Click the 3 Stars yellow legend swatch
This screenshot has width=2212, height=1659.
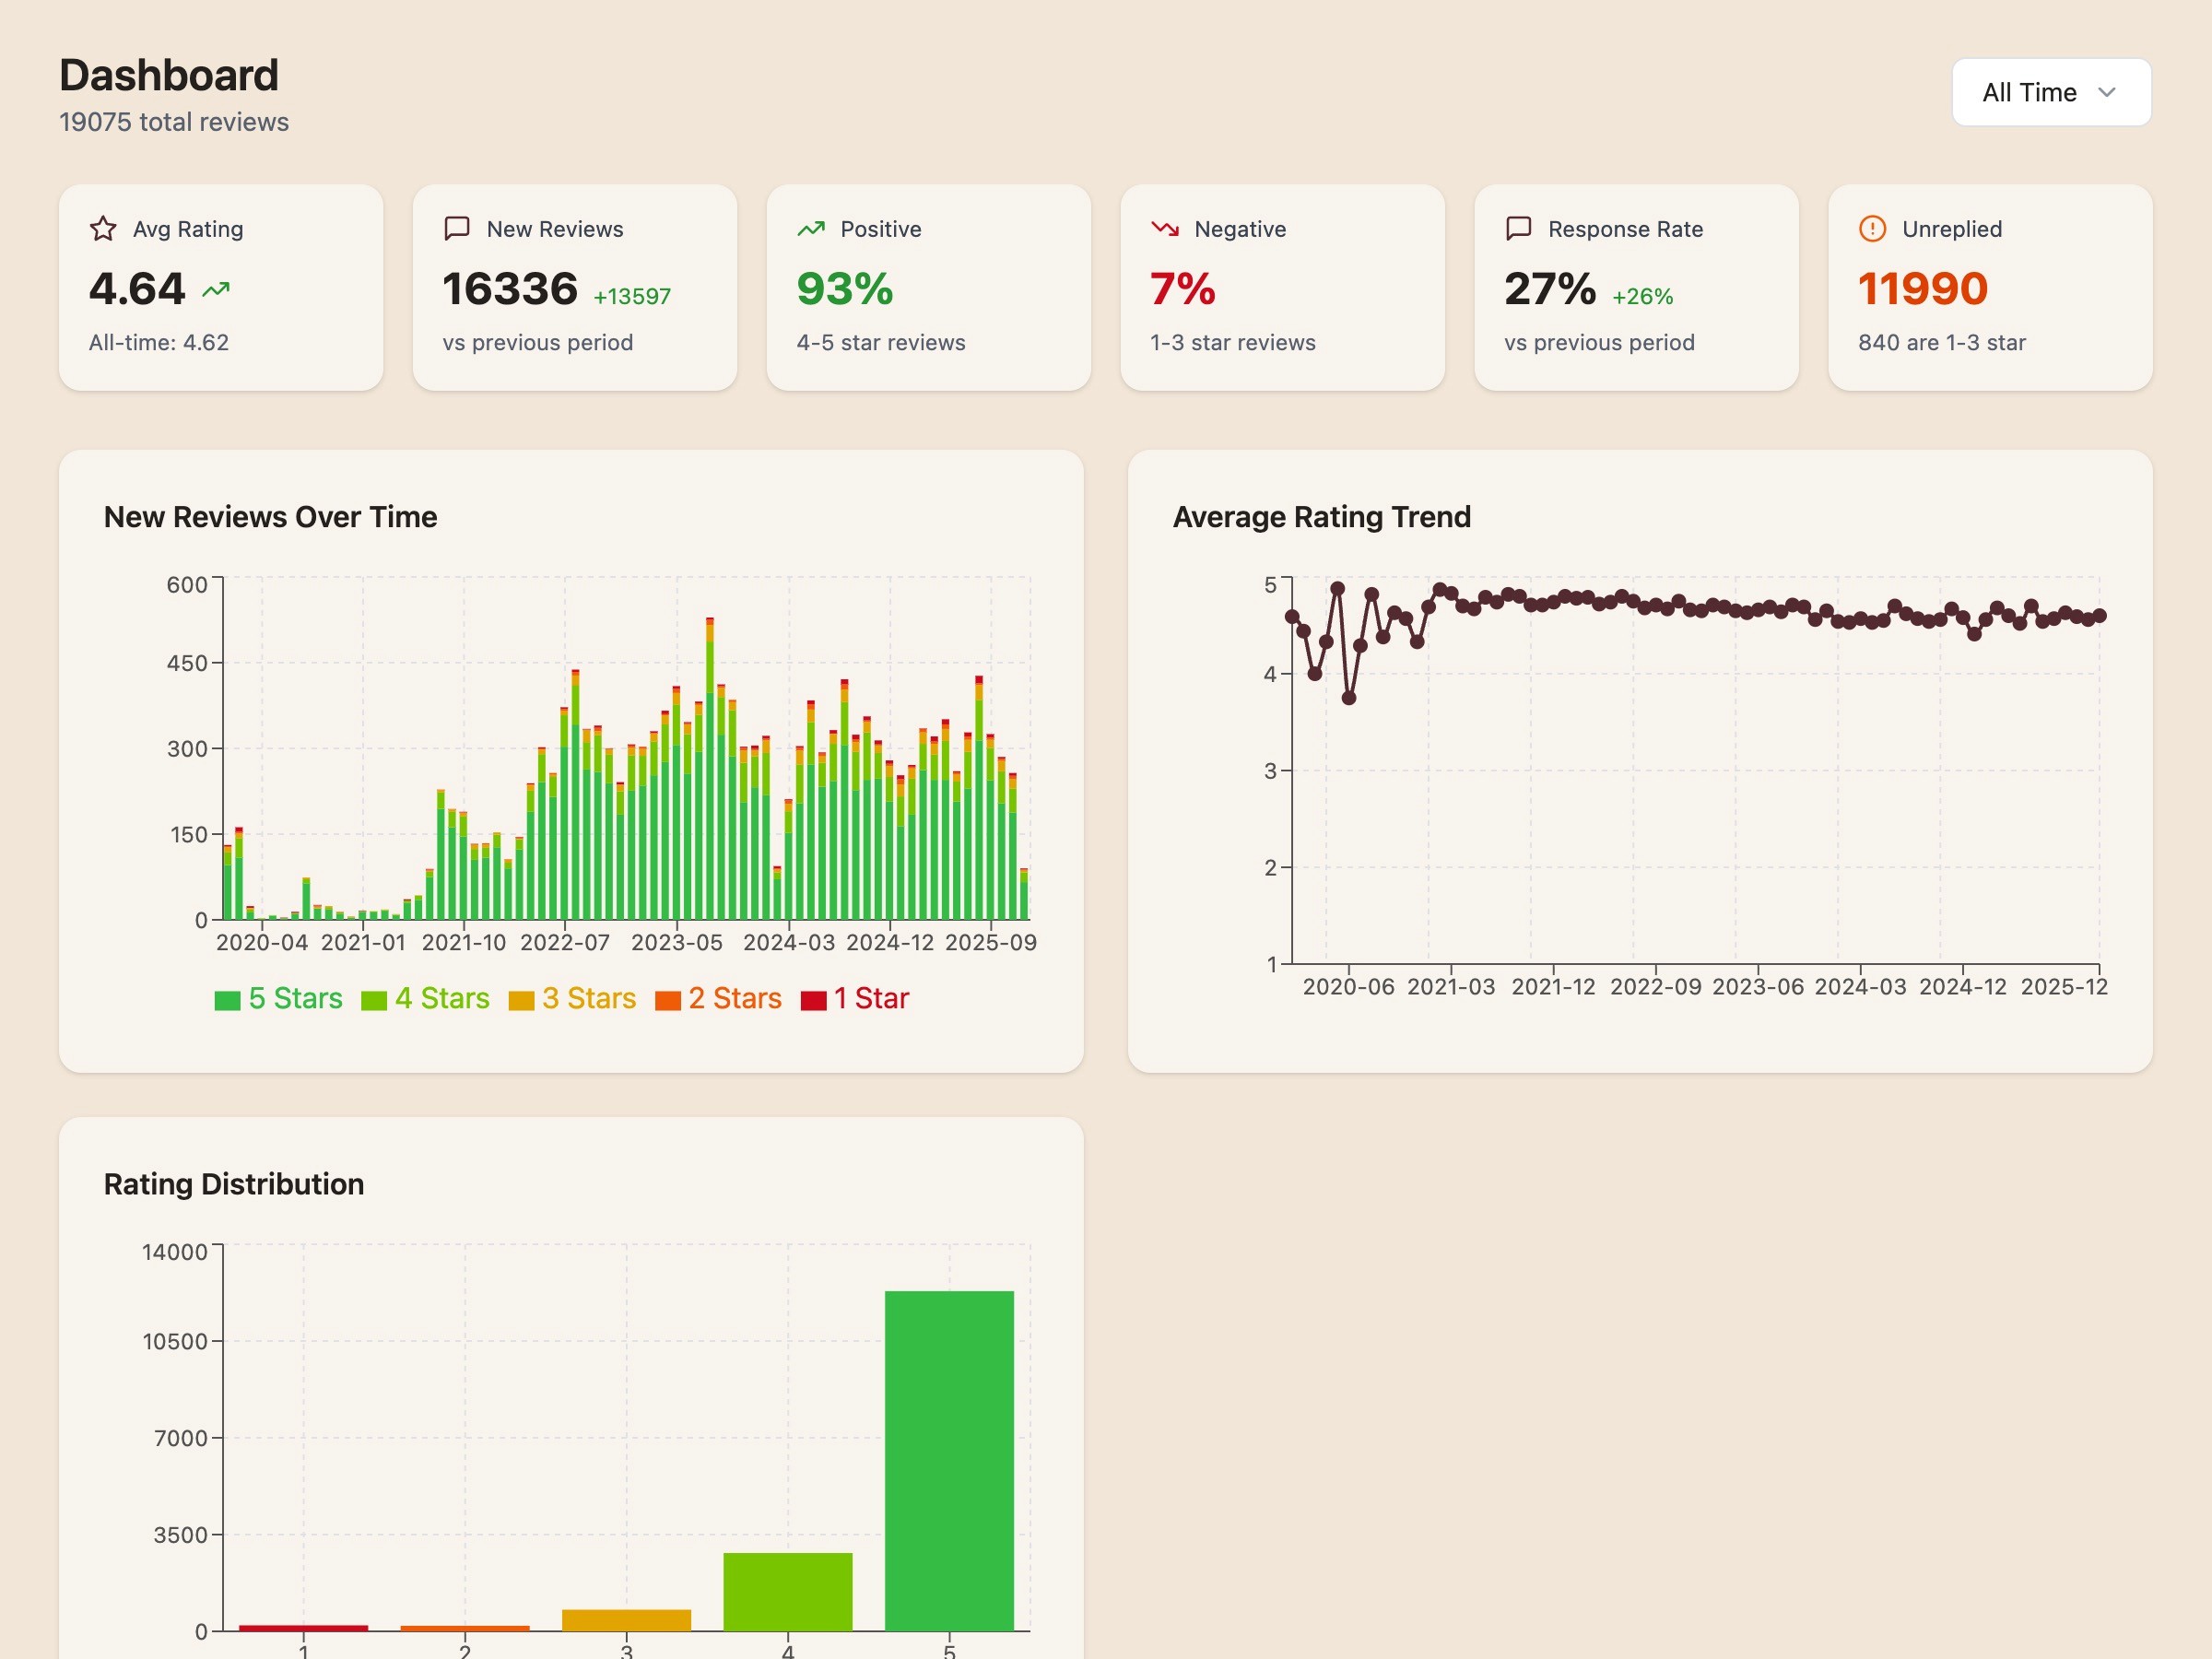tap(521, 1000)
